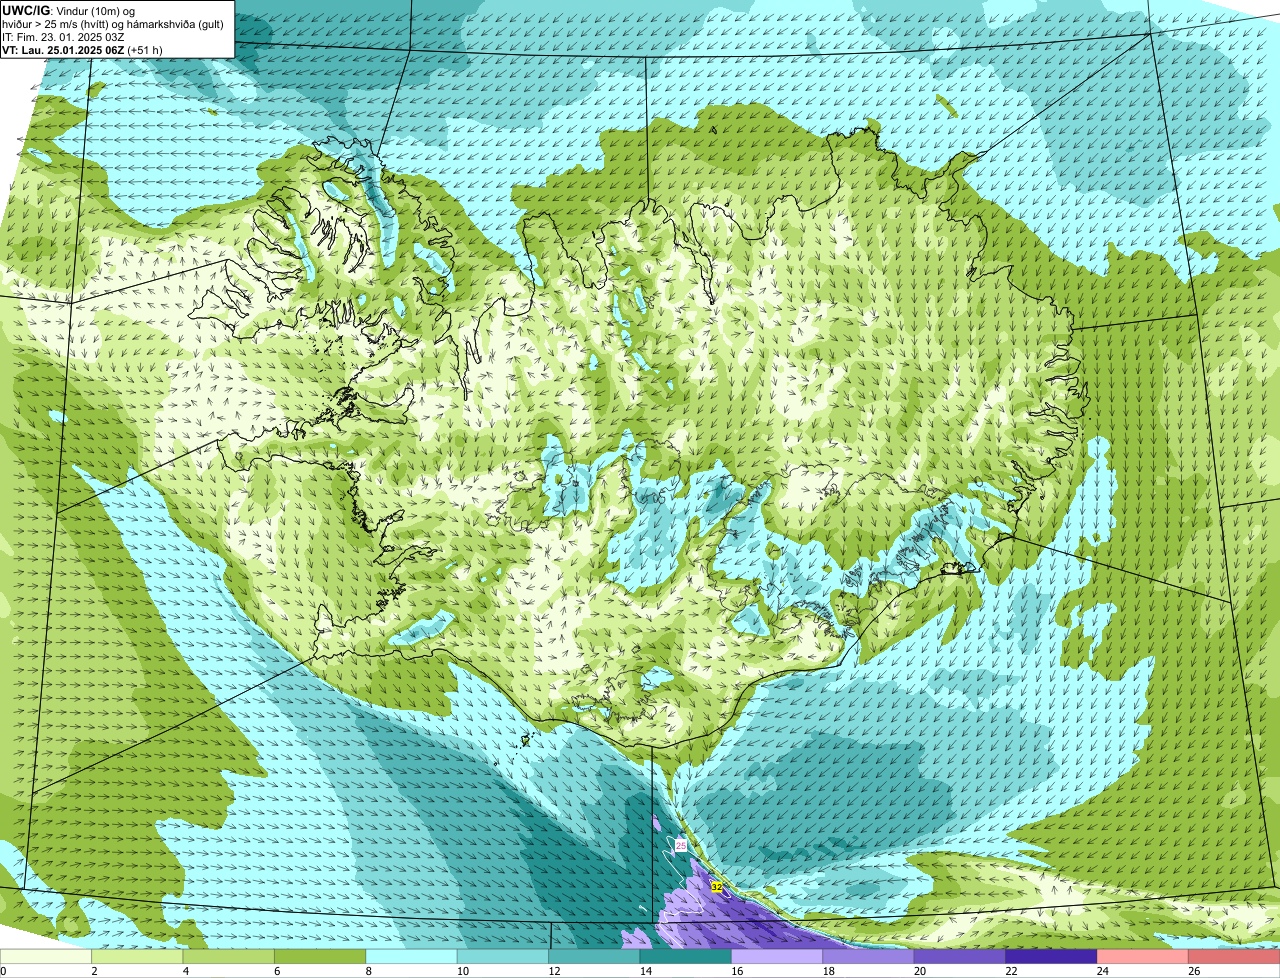Click the legend scale label '22'
Viewport: 1280px width, 978px height.
click(x=1012, y=971)
